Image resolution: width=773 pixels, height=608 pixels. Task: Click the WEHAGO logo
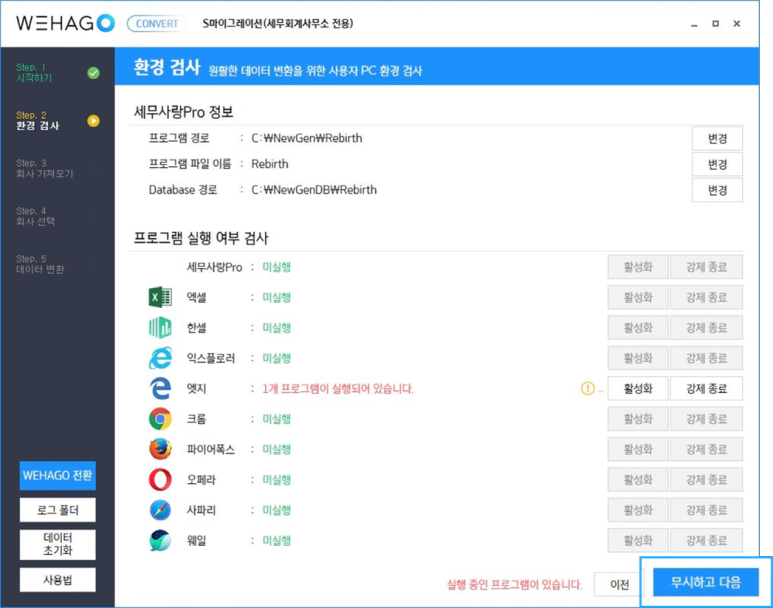click(65, 23)
